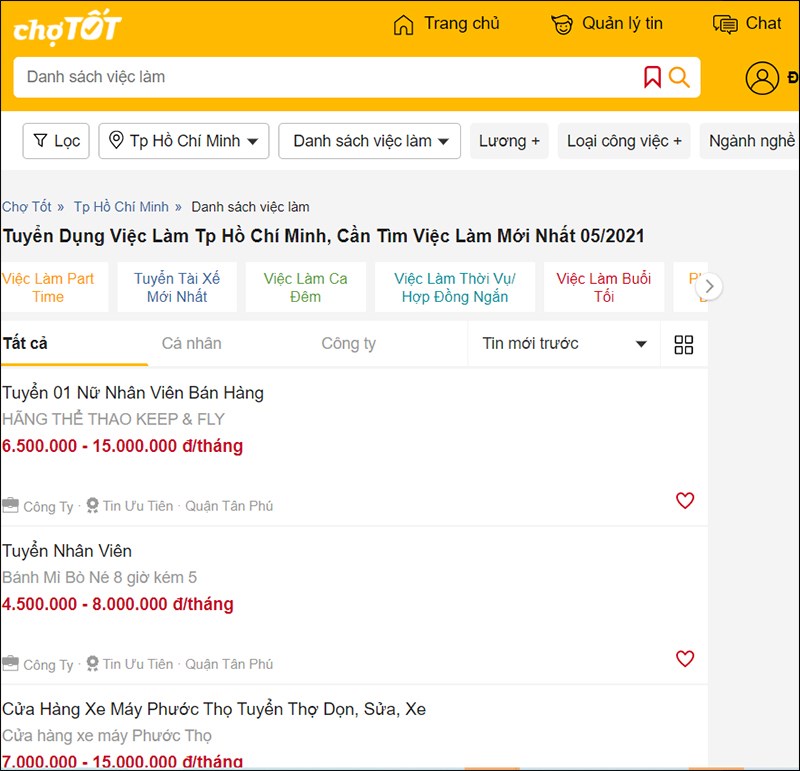Expand Danh sách việc làm category dropdown
Screen dimensions: 800x771
point(369,141)
